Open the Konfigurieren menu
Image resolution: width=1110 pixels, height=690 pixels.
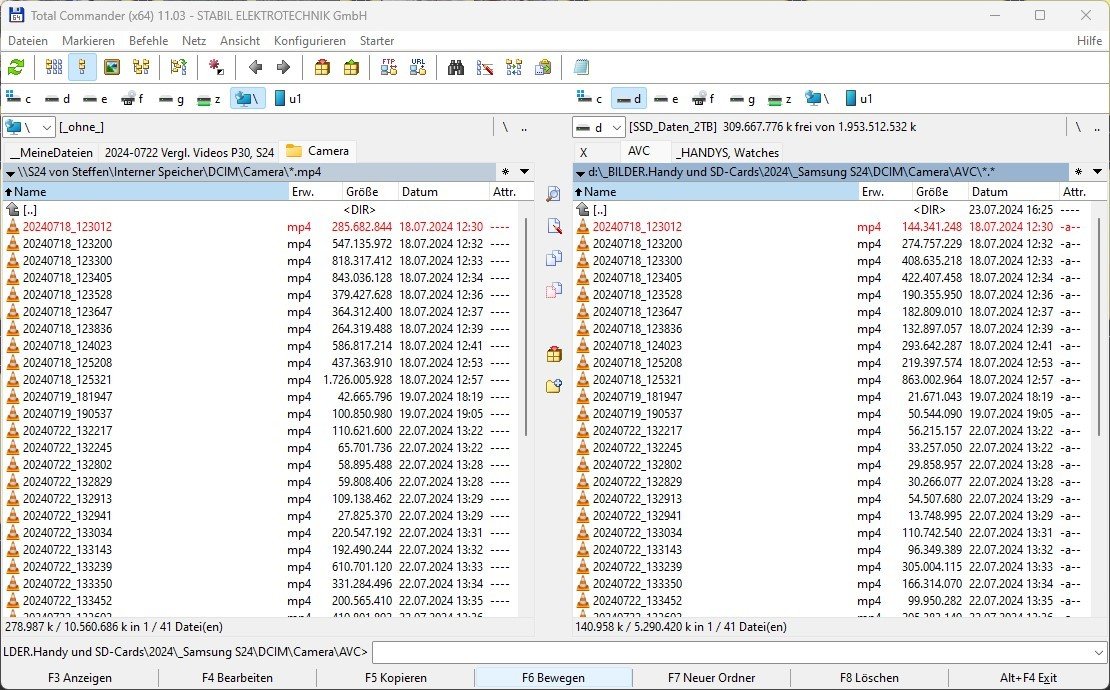309,41
